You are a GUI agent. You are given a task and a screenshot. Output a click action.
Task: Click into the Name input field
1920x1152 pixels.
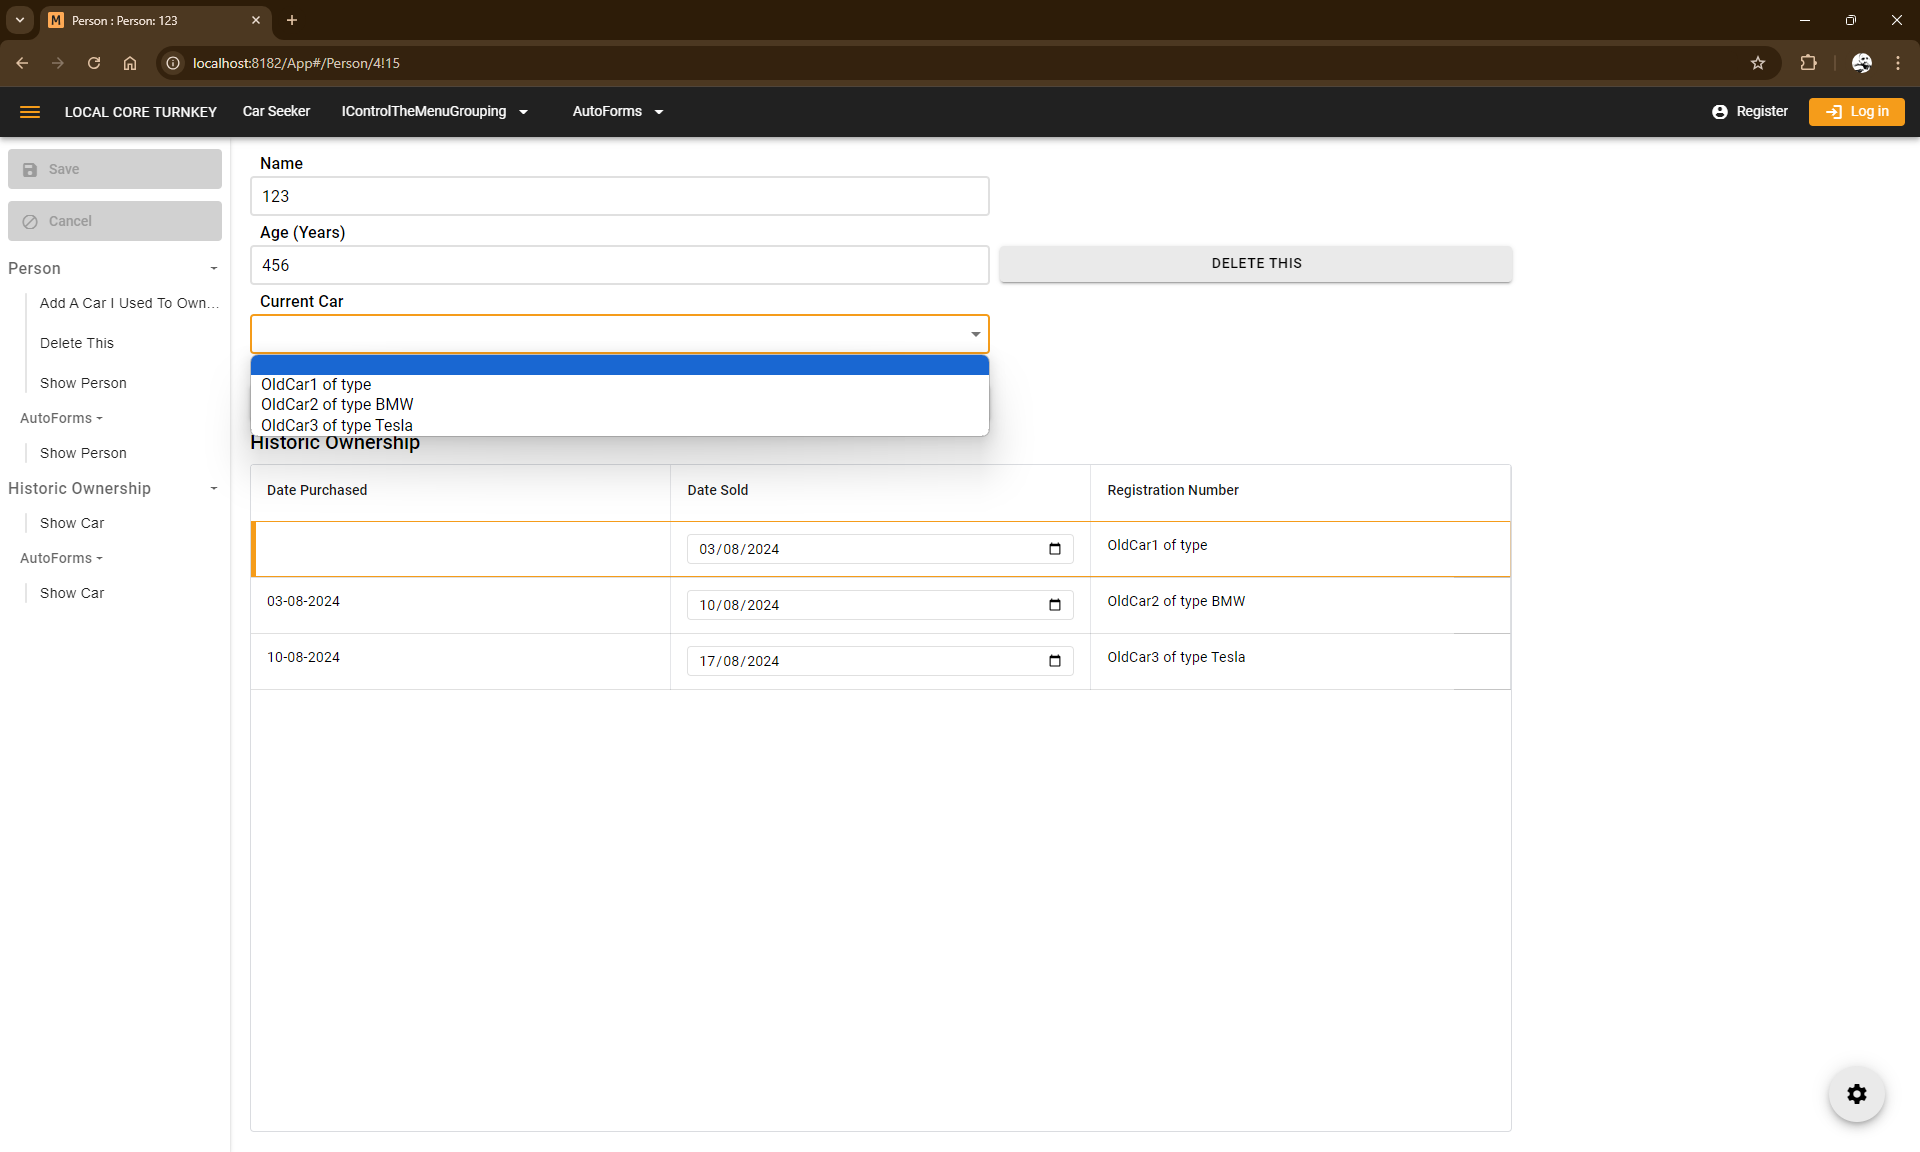[619, 197]
